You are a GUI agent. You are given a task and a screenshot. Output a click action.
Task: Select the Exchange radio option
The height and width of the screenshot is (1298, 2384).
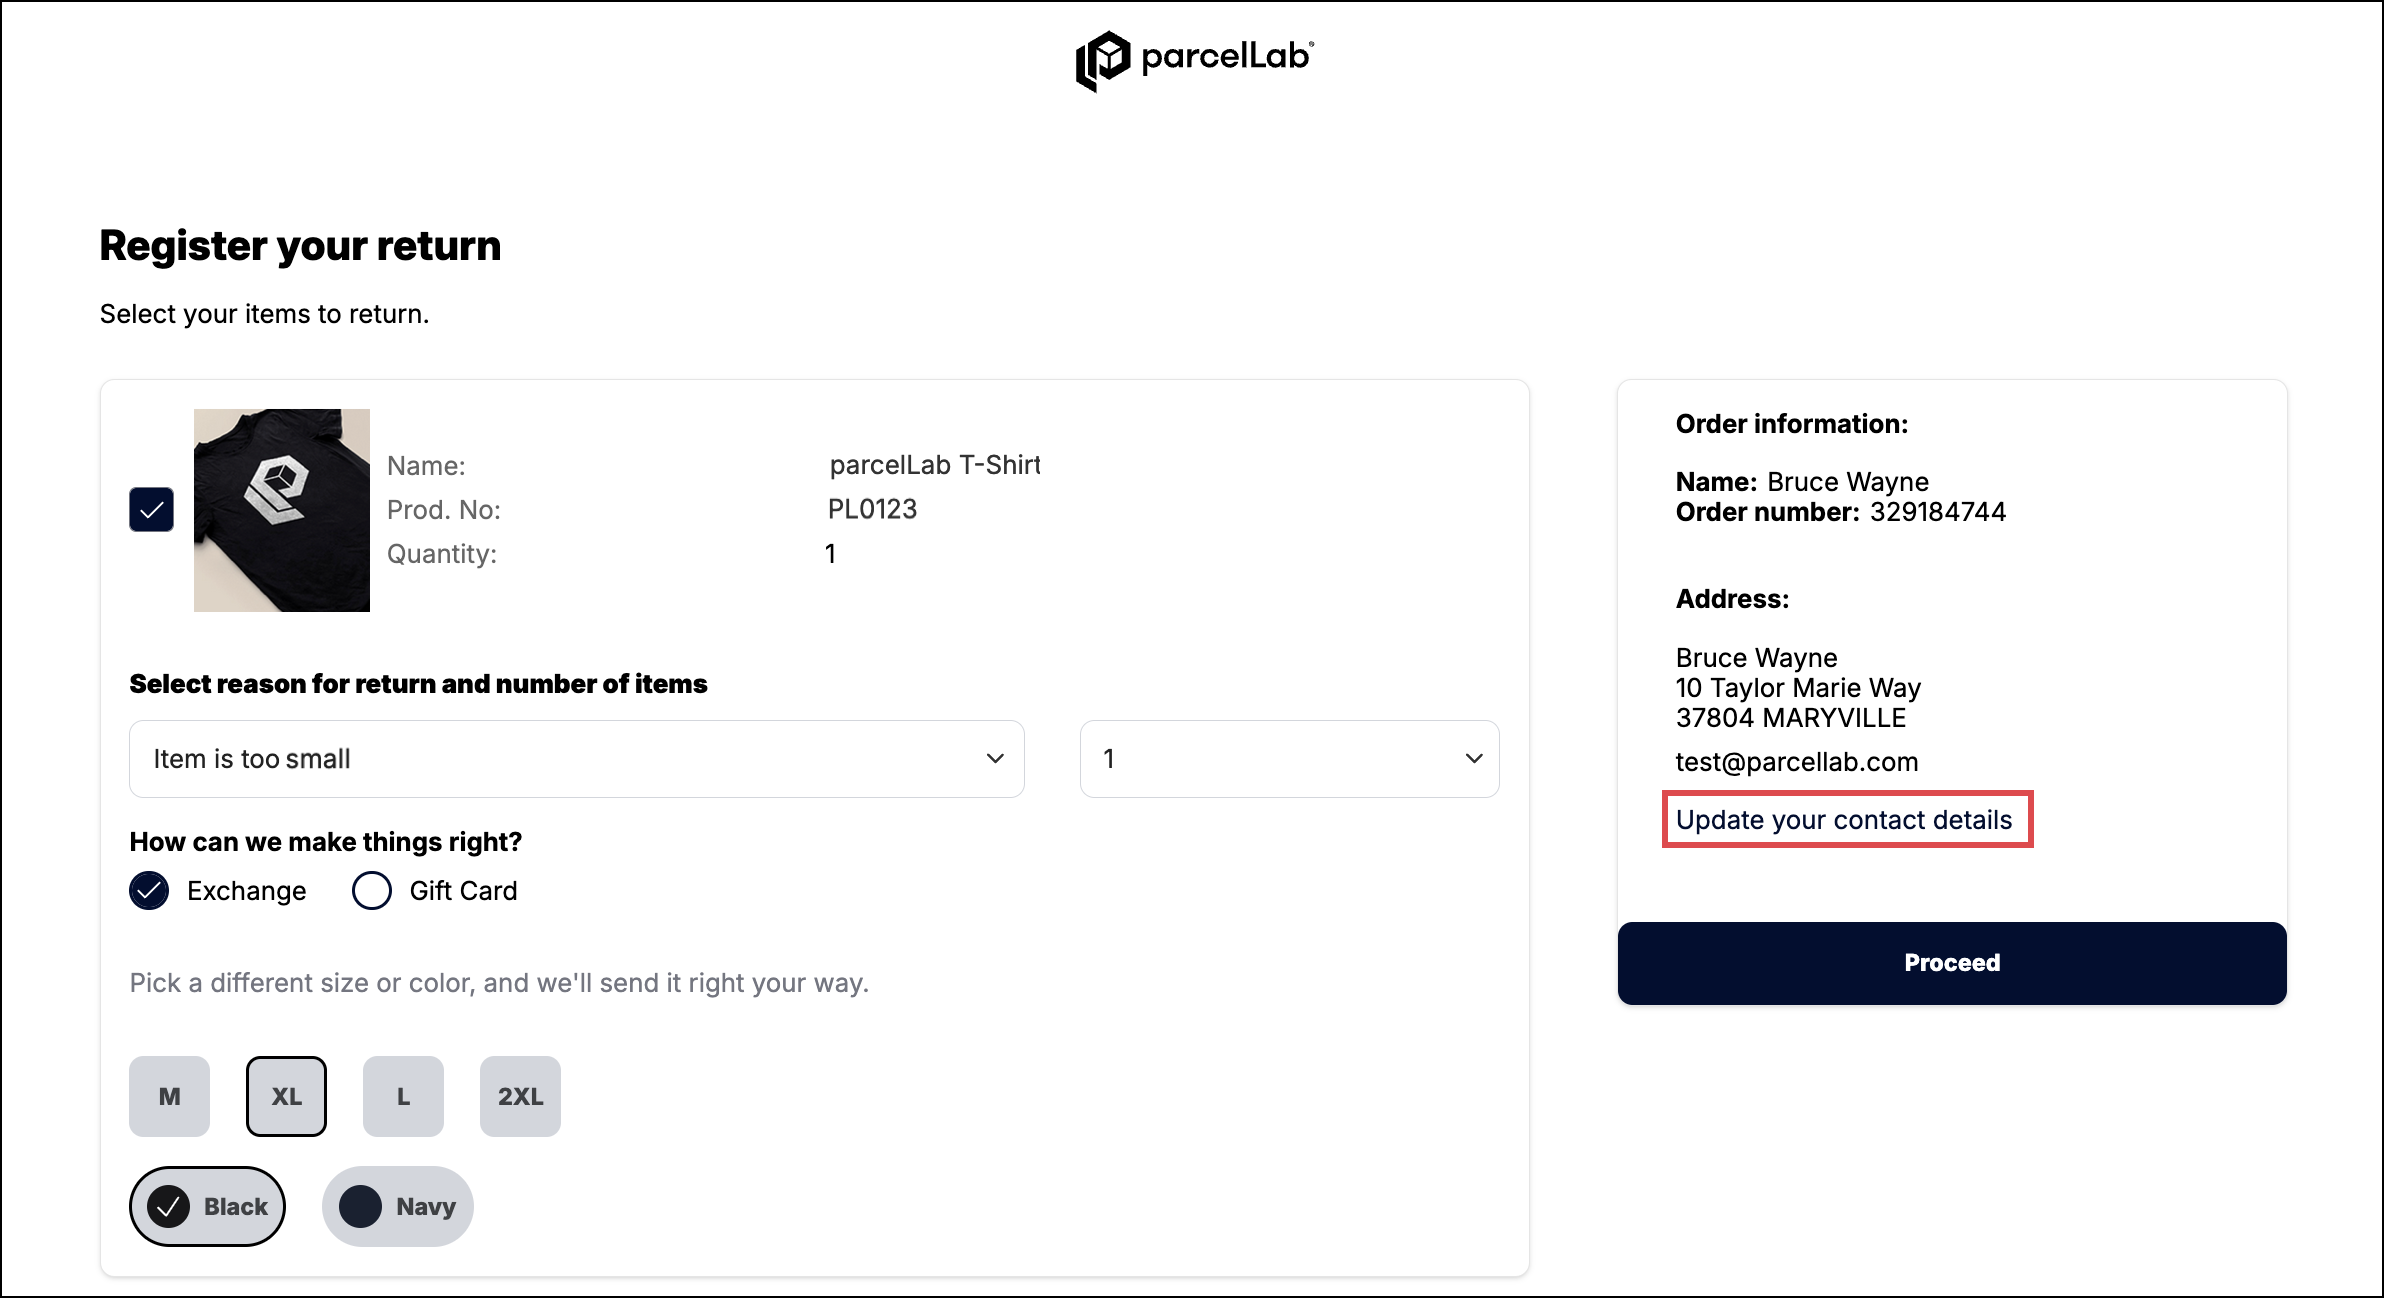click(149, 891)
